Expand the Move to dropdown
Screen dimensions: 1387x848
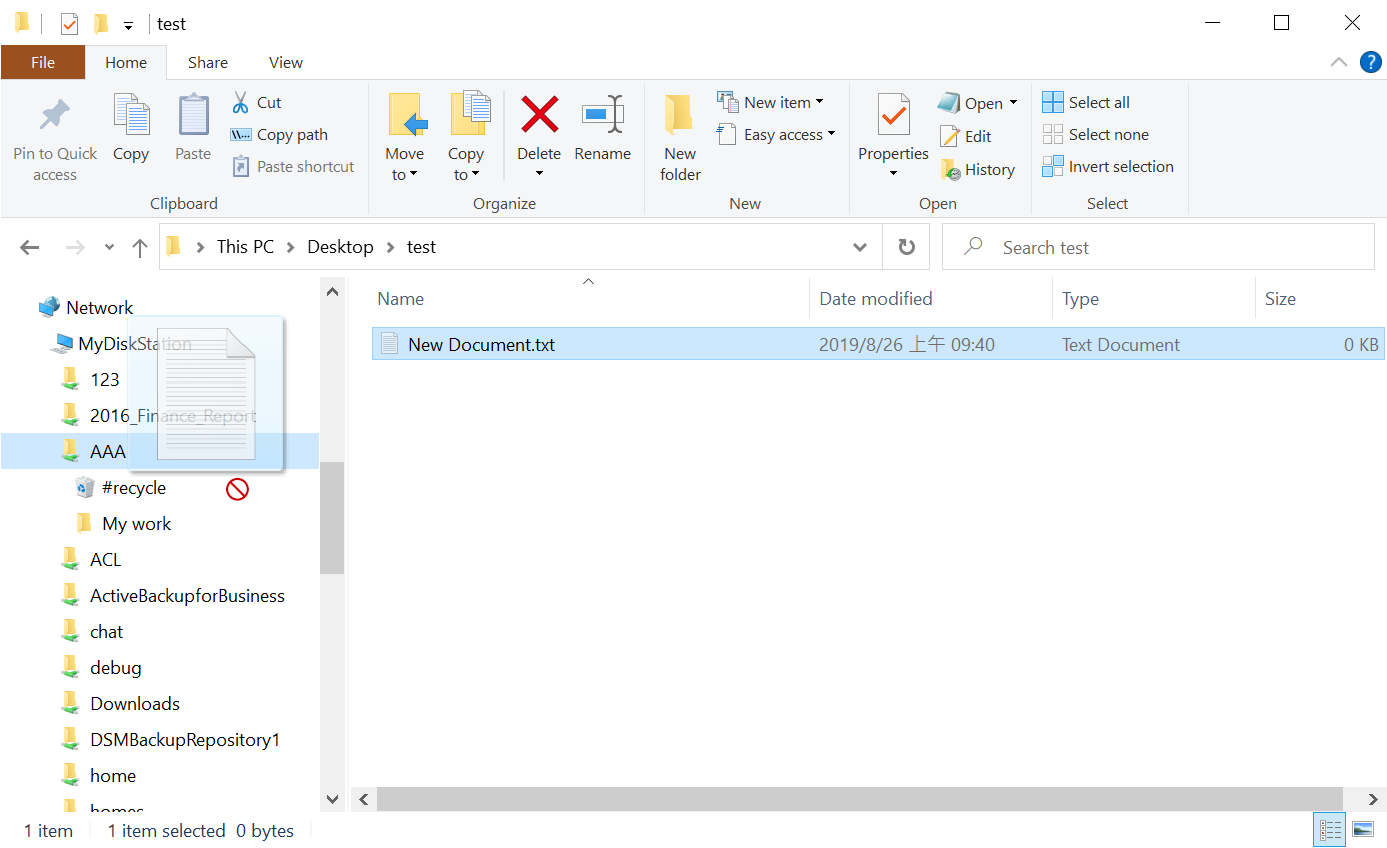[x=405, y=175]
